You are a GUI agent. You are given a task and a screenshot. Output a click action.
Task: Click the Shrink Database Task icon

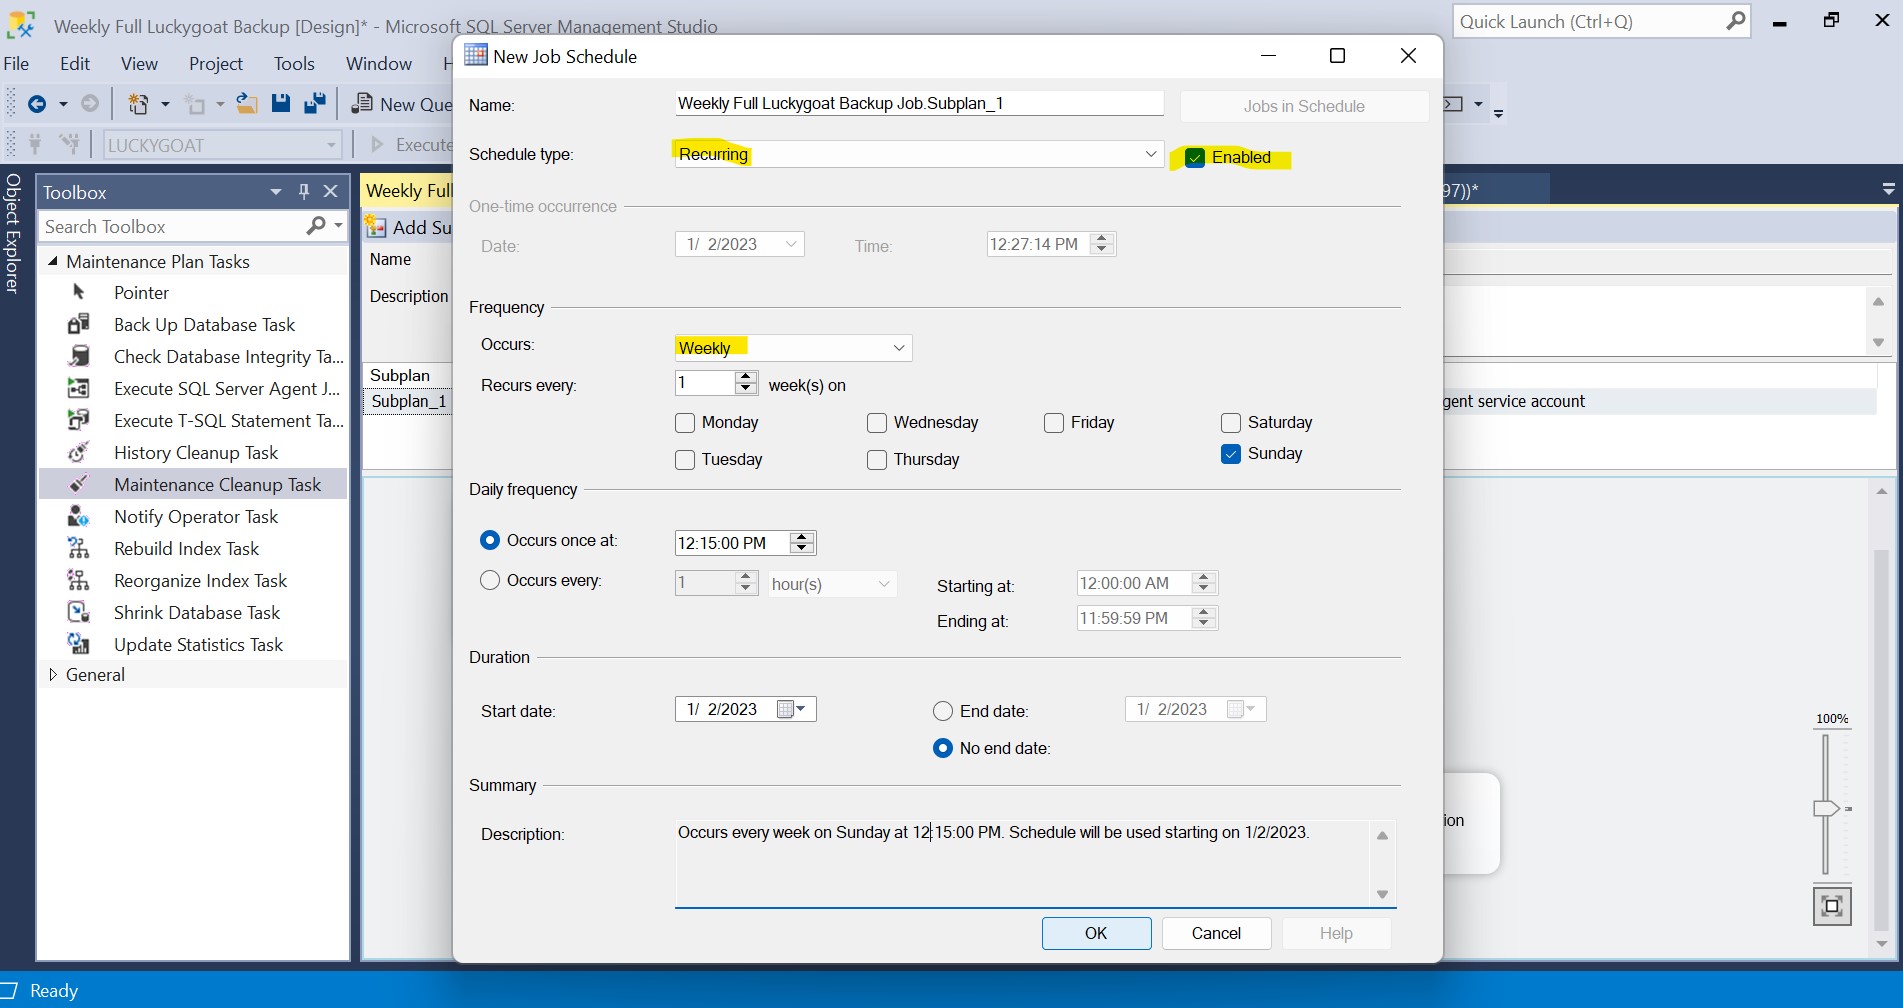pyautogui.click(x=78, y=613)
